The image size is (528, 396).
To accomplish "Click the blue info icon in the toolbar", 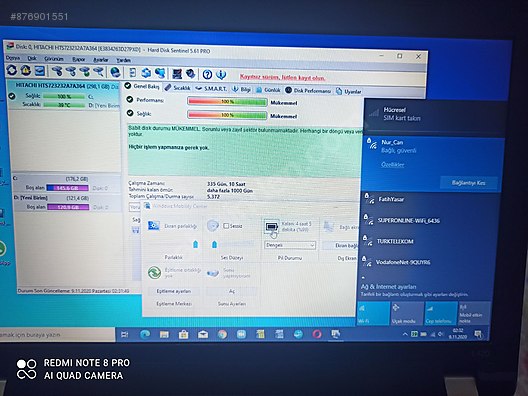I will (221, 74).
